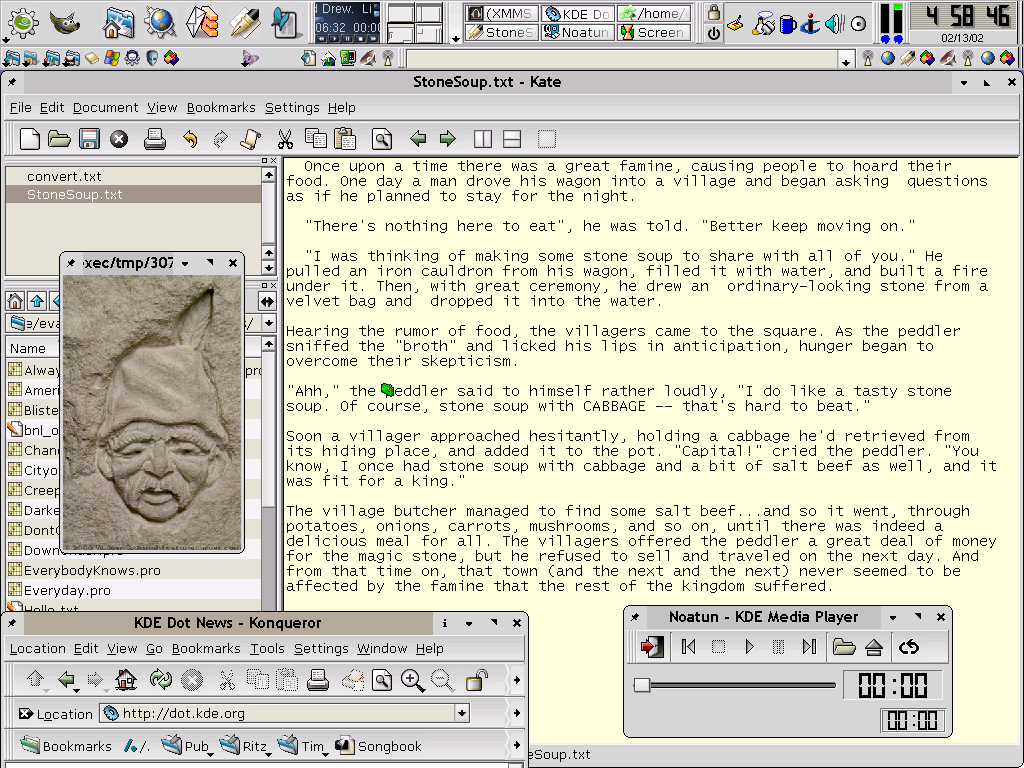Open Noatun title bar dropdown menu

pos(893,617)
